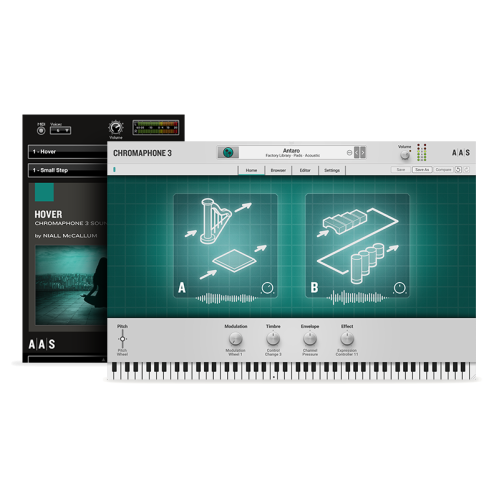Click the 'Channel Pressure' assignment label
This screenshot has width=499, height=500.
tap(310, 352)
